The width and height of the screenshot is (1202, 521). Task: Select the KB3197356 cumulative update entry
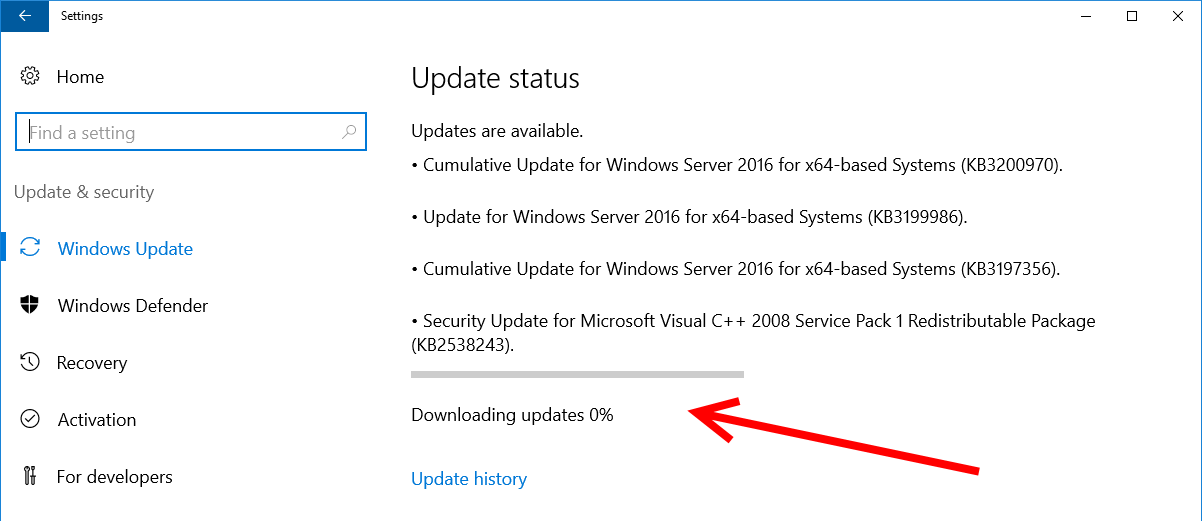tap(736, 269)
